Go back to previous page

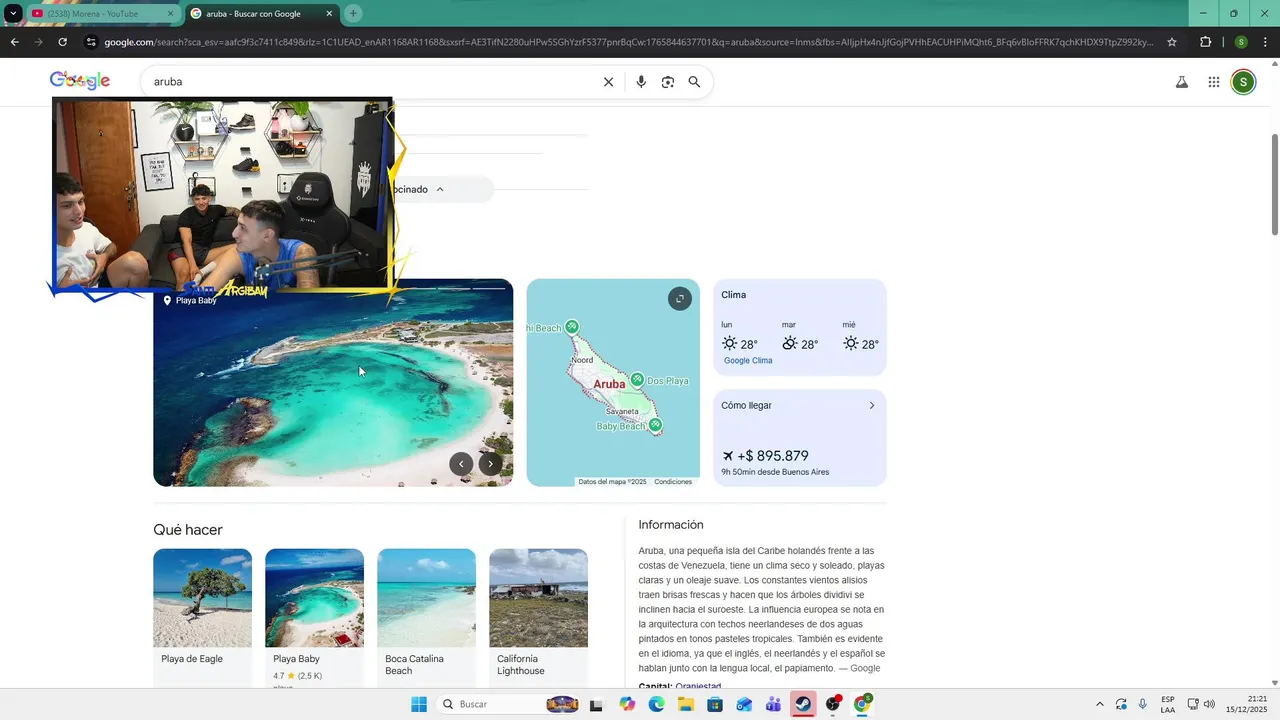point(14,42)
